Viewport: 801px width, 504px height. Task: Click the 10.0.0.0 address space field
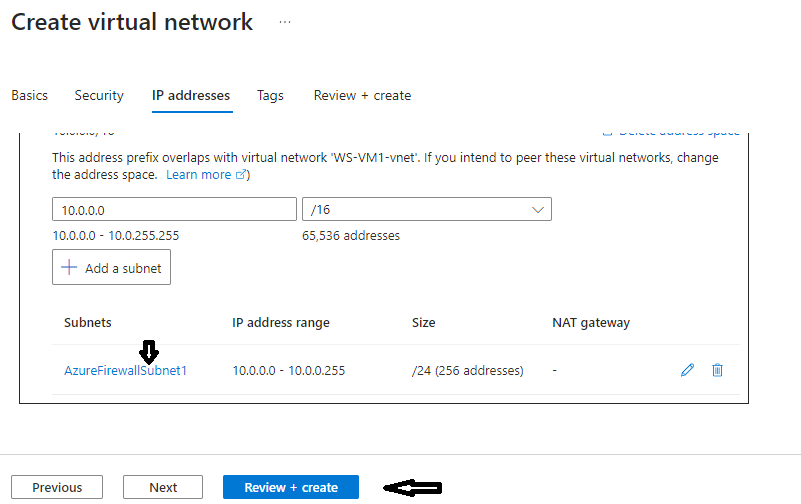pos(174,209)
